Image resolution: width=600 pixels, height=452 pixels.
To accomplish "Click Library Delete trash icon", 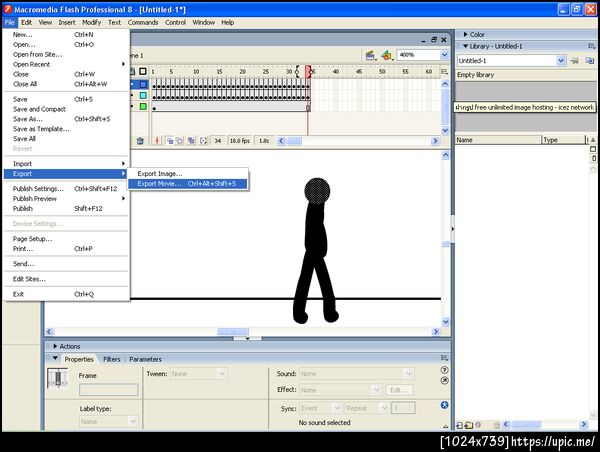I will click(497, 425).
